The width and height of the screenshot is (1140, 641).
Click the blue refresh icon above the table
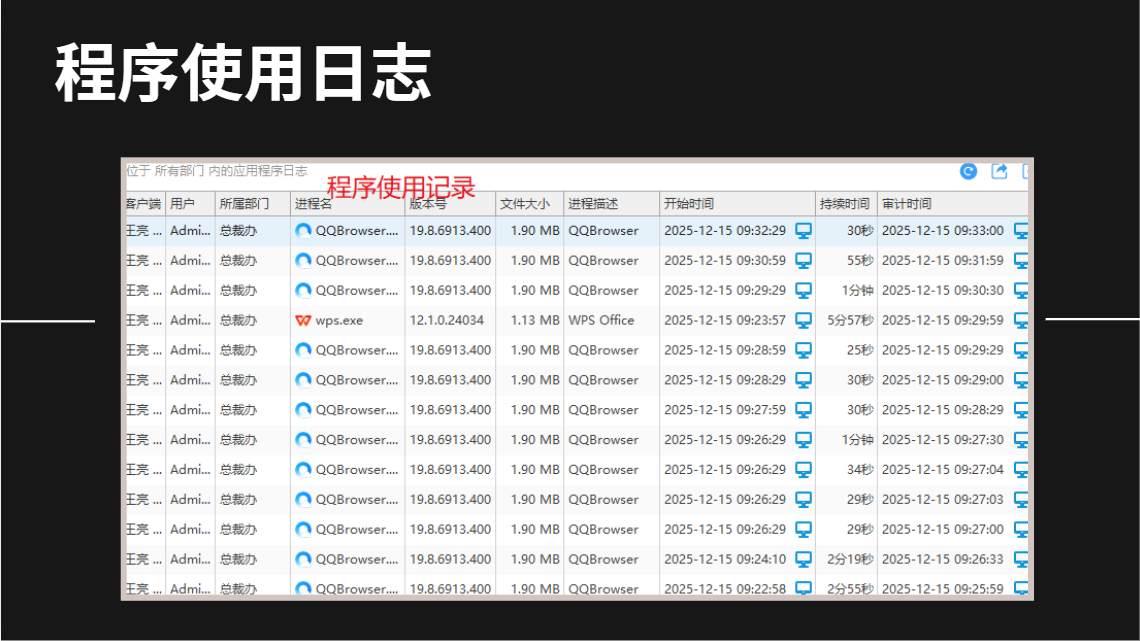pyautogui.click(x=968, y=172)
